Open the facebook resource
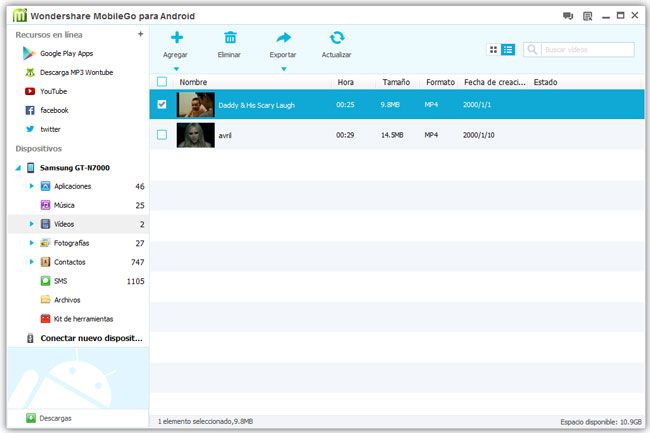650x433 pixels. point(54,110)
